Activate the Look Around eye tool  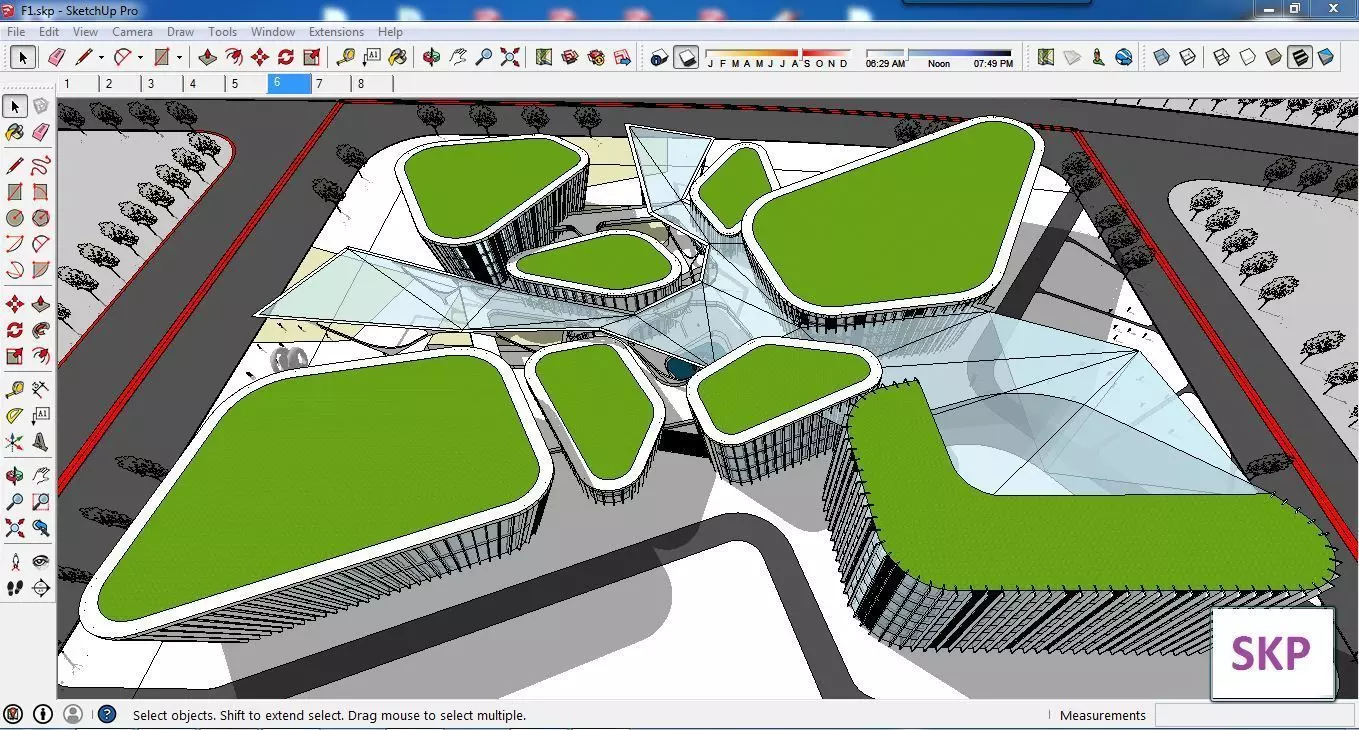pos(40,562)
